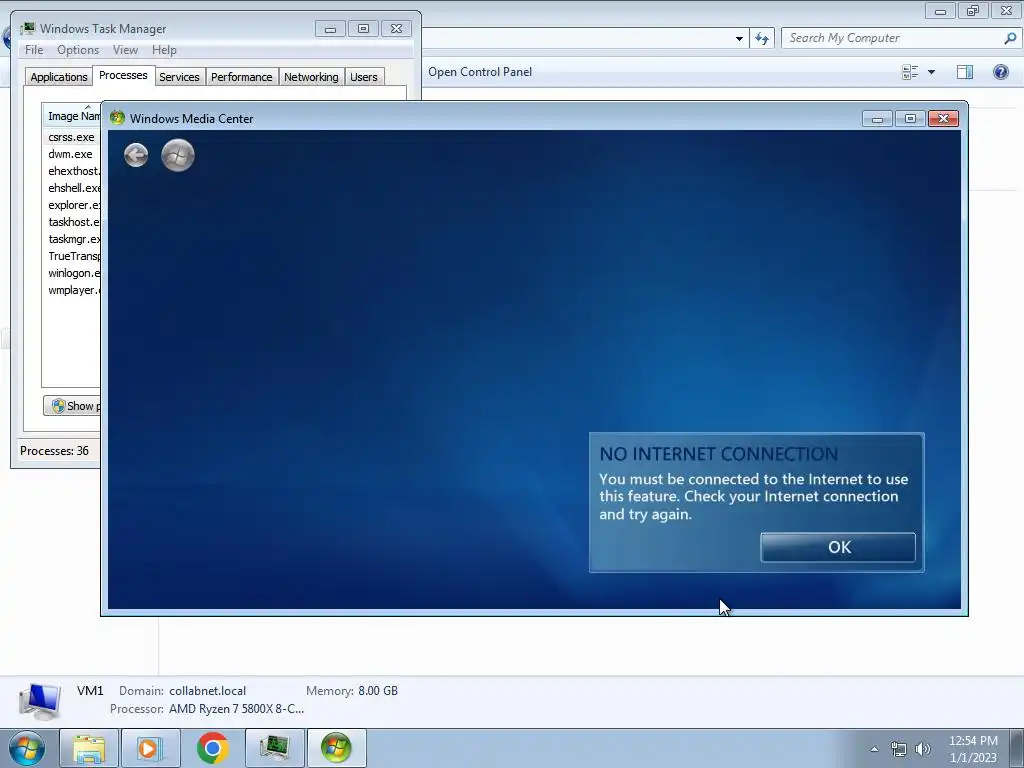Screen dimensions: 1024x768
Task: Select ehexthost process row
Action: [72, 171]
